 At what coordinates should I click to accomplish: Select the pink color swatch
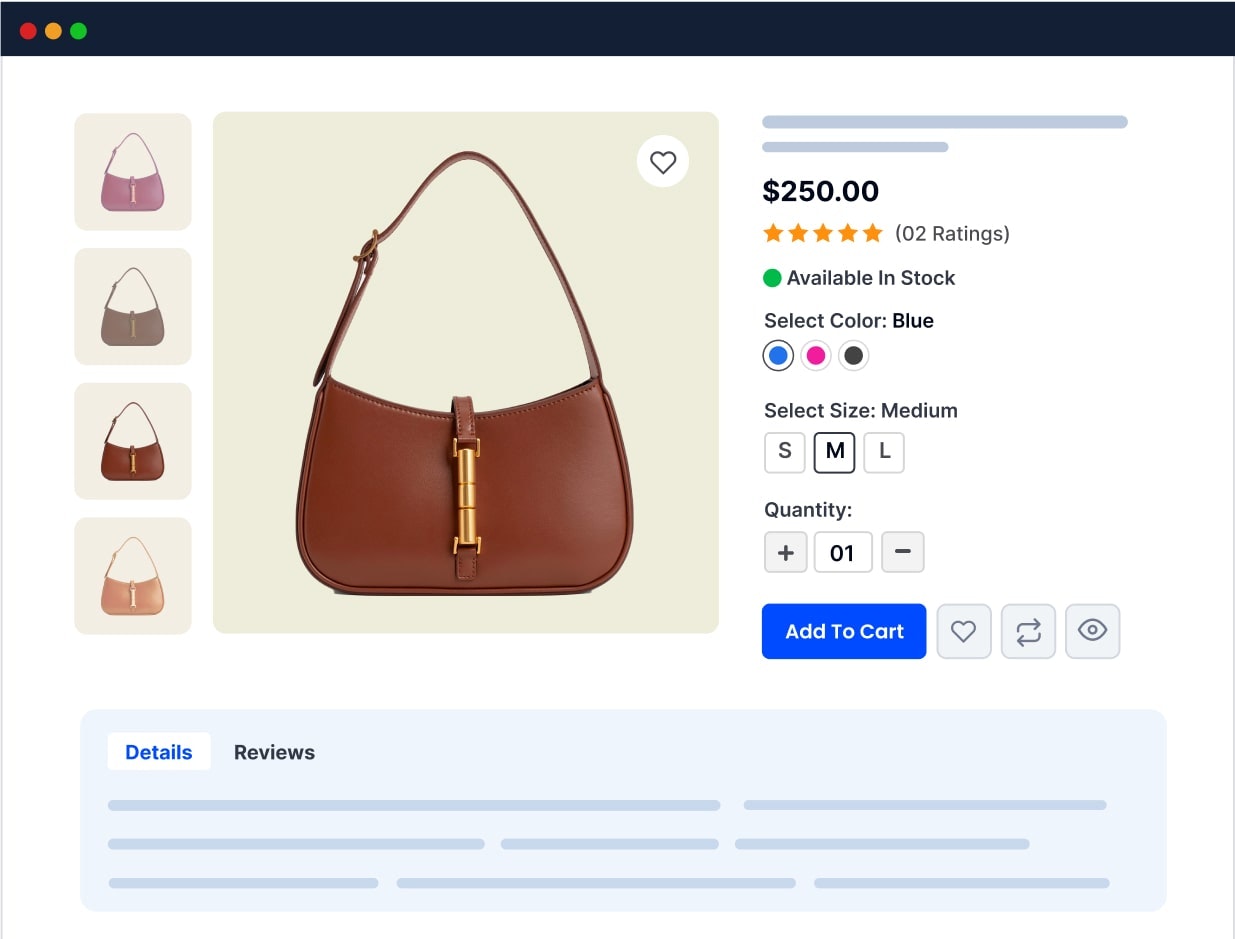pos(816,355)
